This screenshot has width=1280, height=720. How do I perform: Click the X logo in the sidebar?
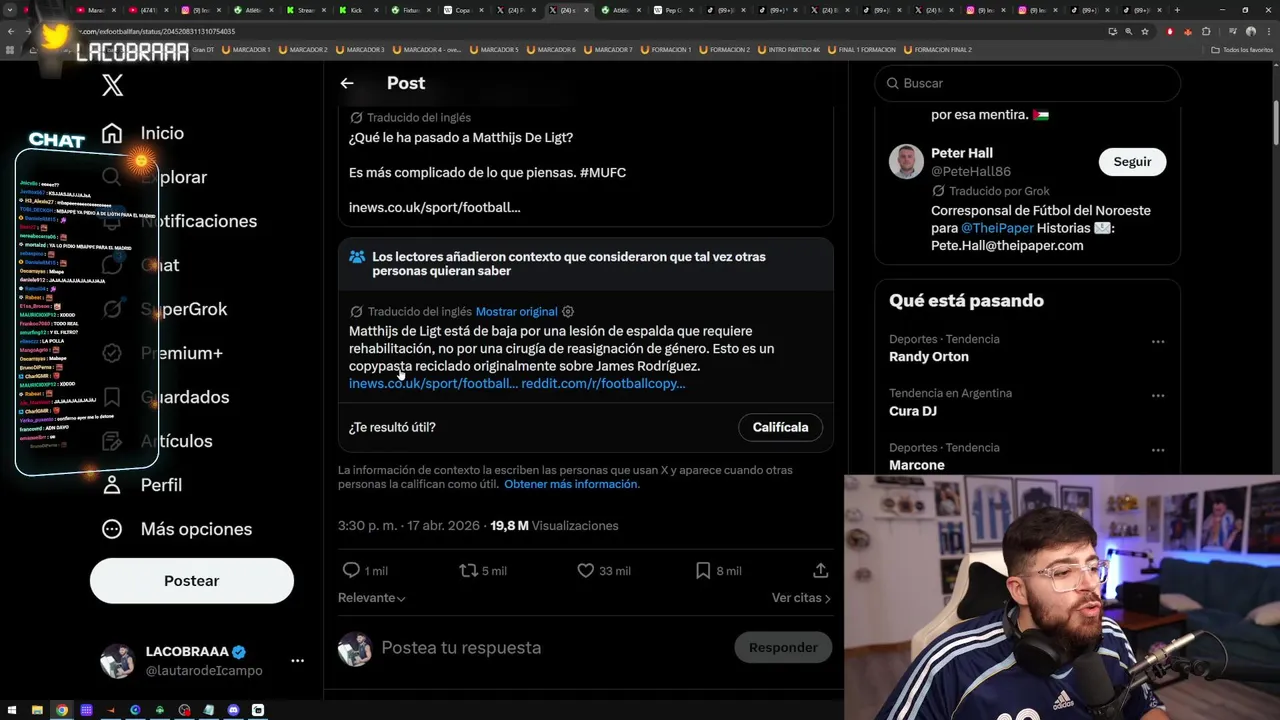coord(112,85)
